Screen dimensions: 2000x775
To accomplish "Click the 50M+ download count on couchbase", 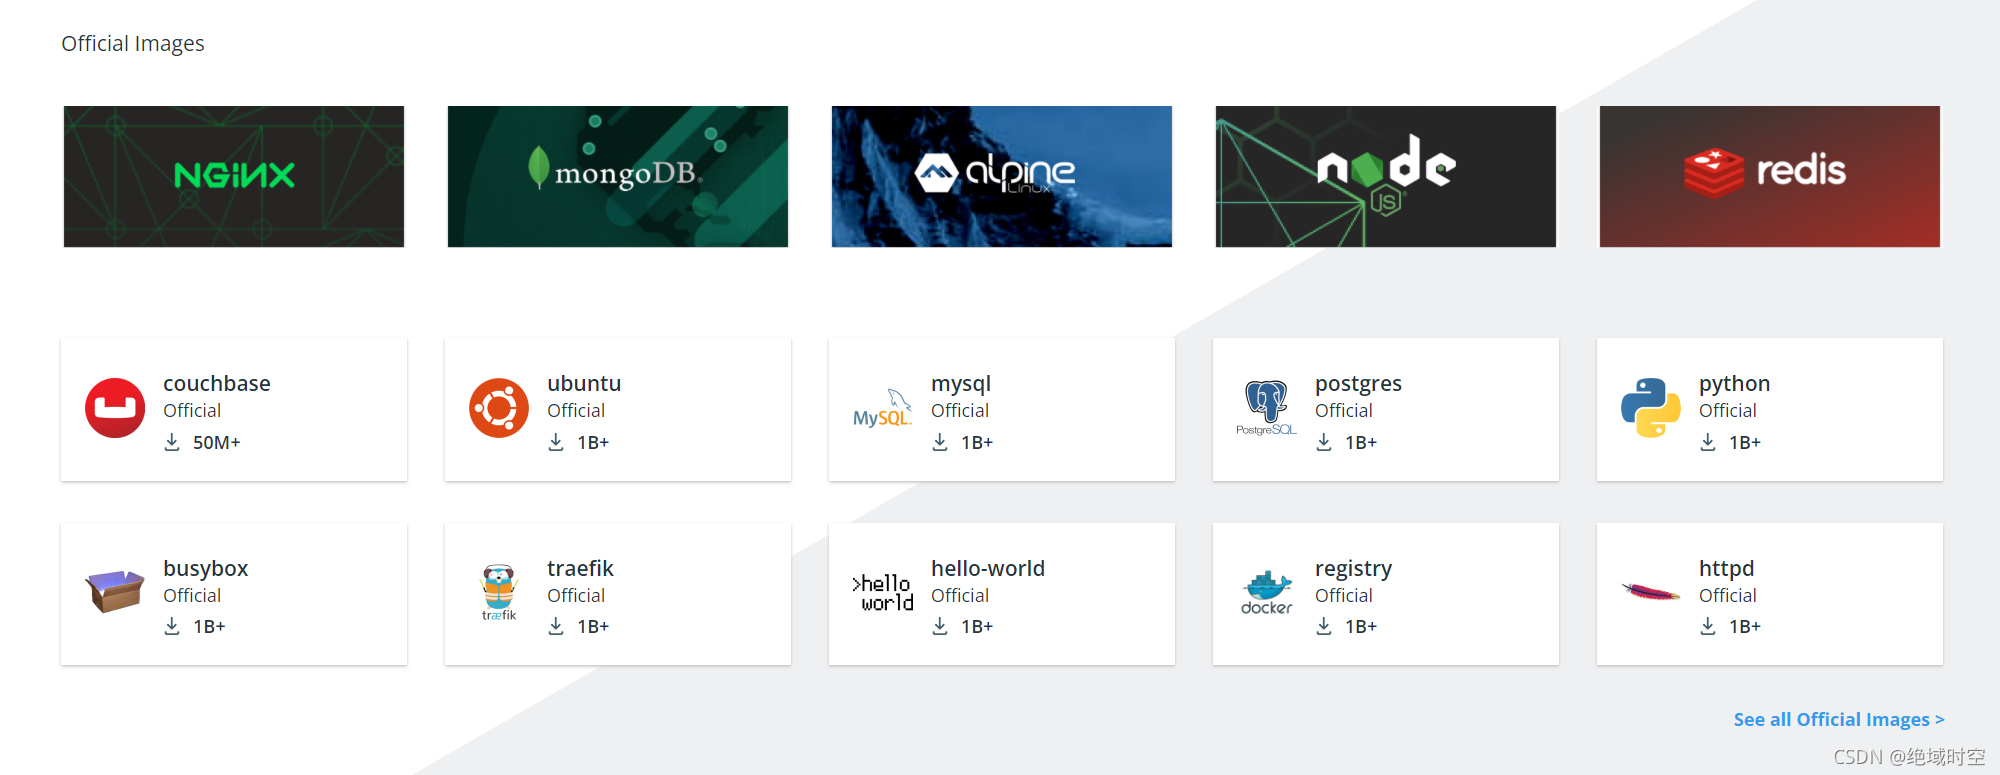I will click(x=217, y=442).
